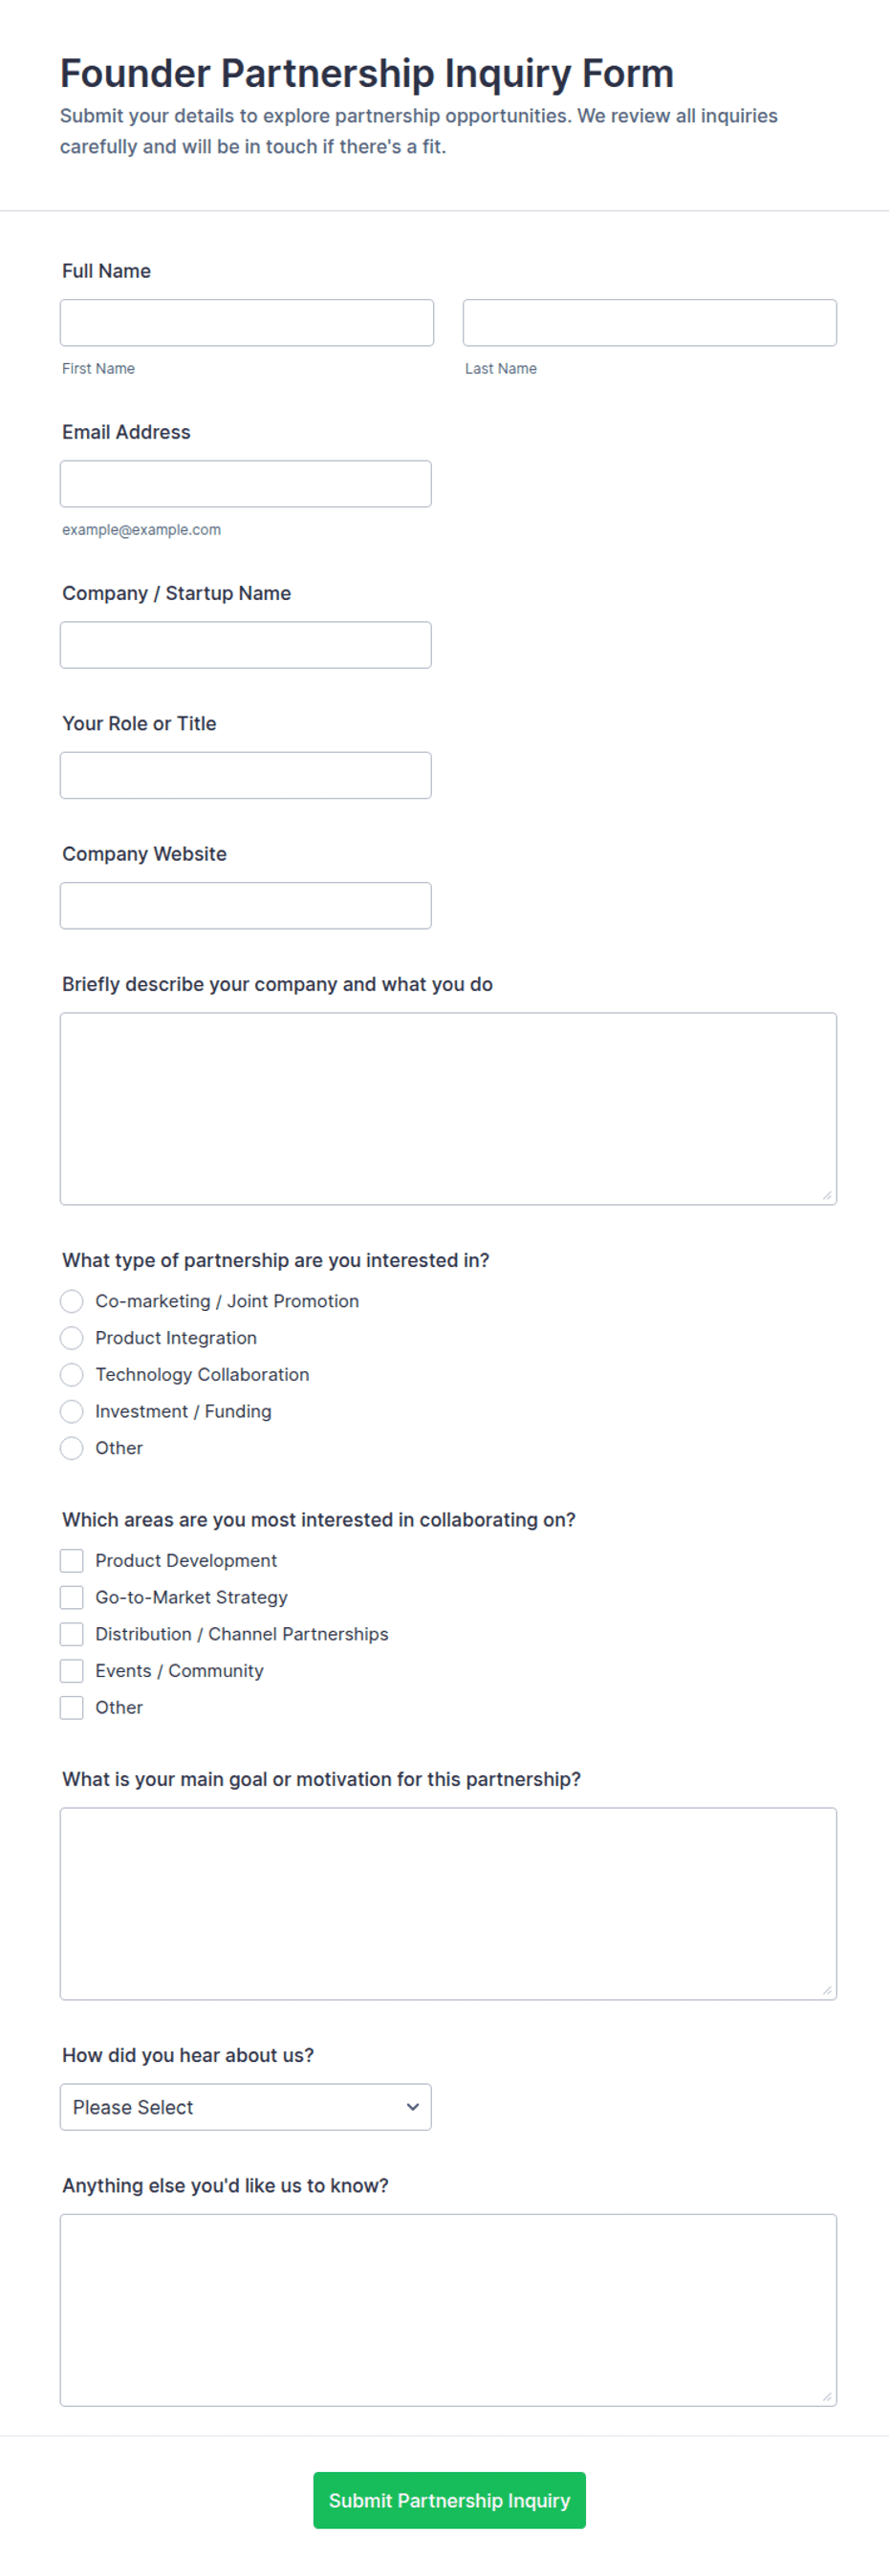889x2576 pixels.
Task: Click the First Name input field
Action: pyautogui.click(x=247, y=323)
